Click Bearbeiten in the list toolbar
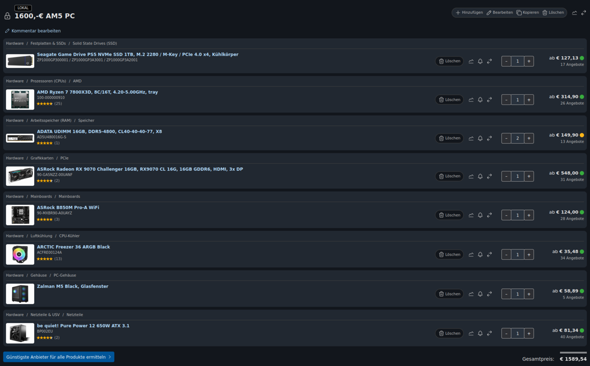 coord(500,13)
